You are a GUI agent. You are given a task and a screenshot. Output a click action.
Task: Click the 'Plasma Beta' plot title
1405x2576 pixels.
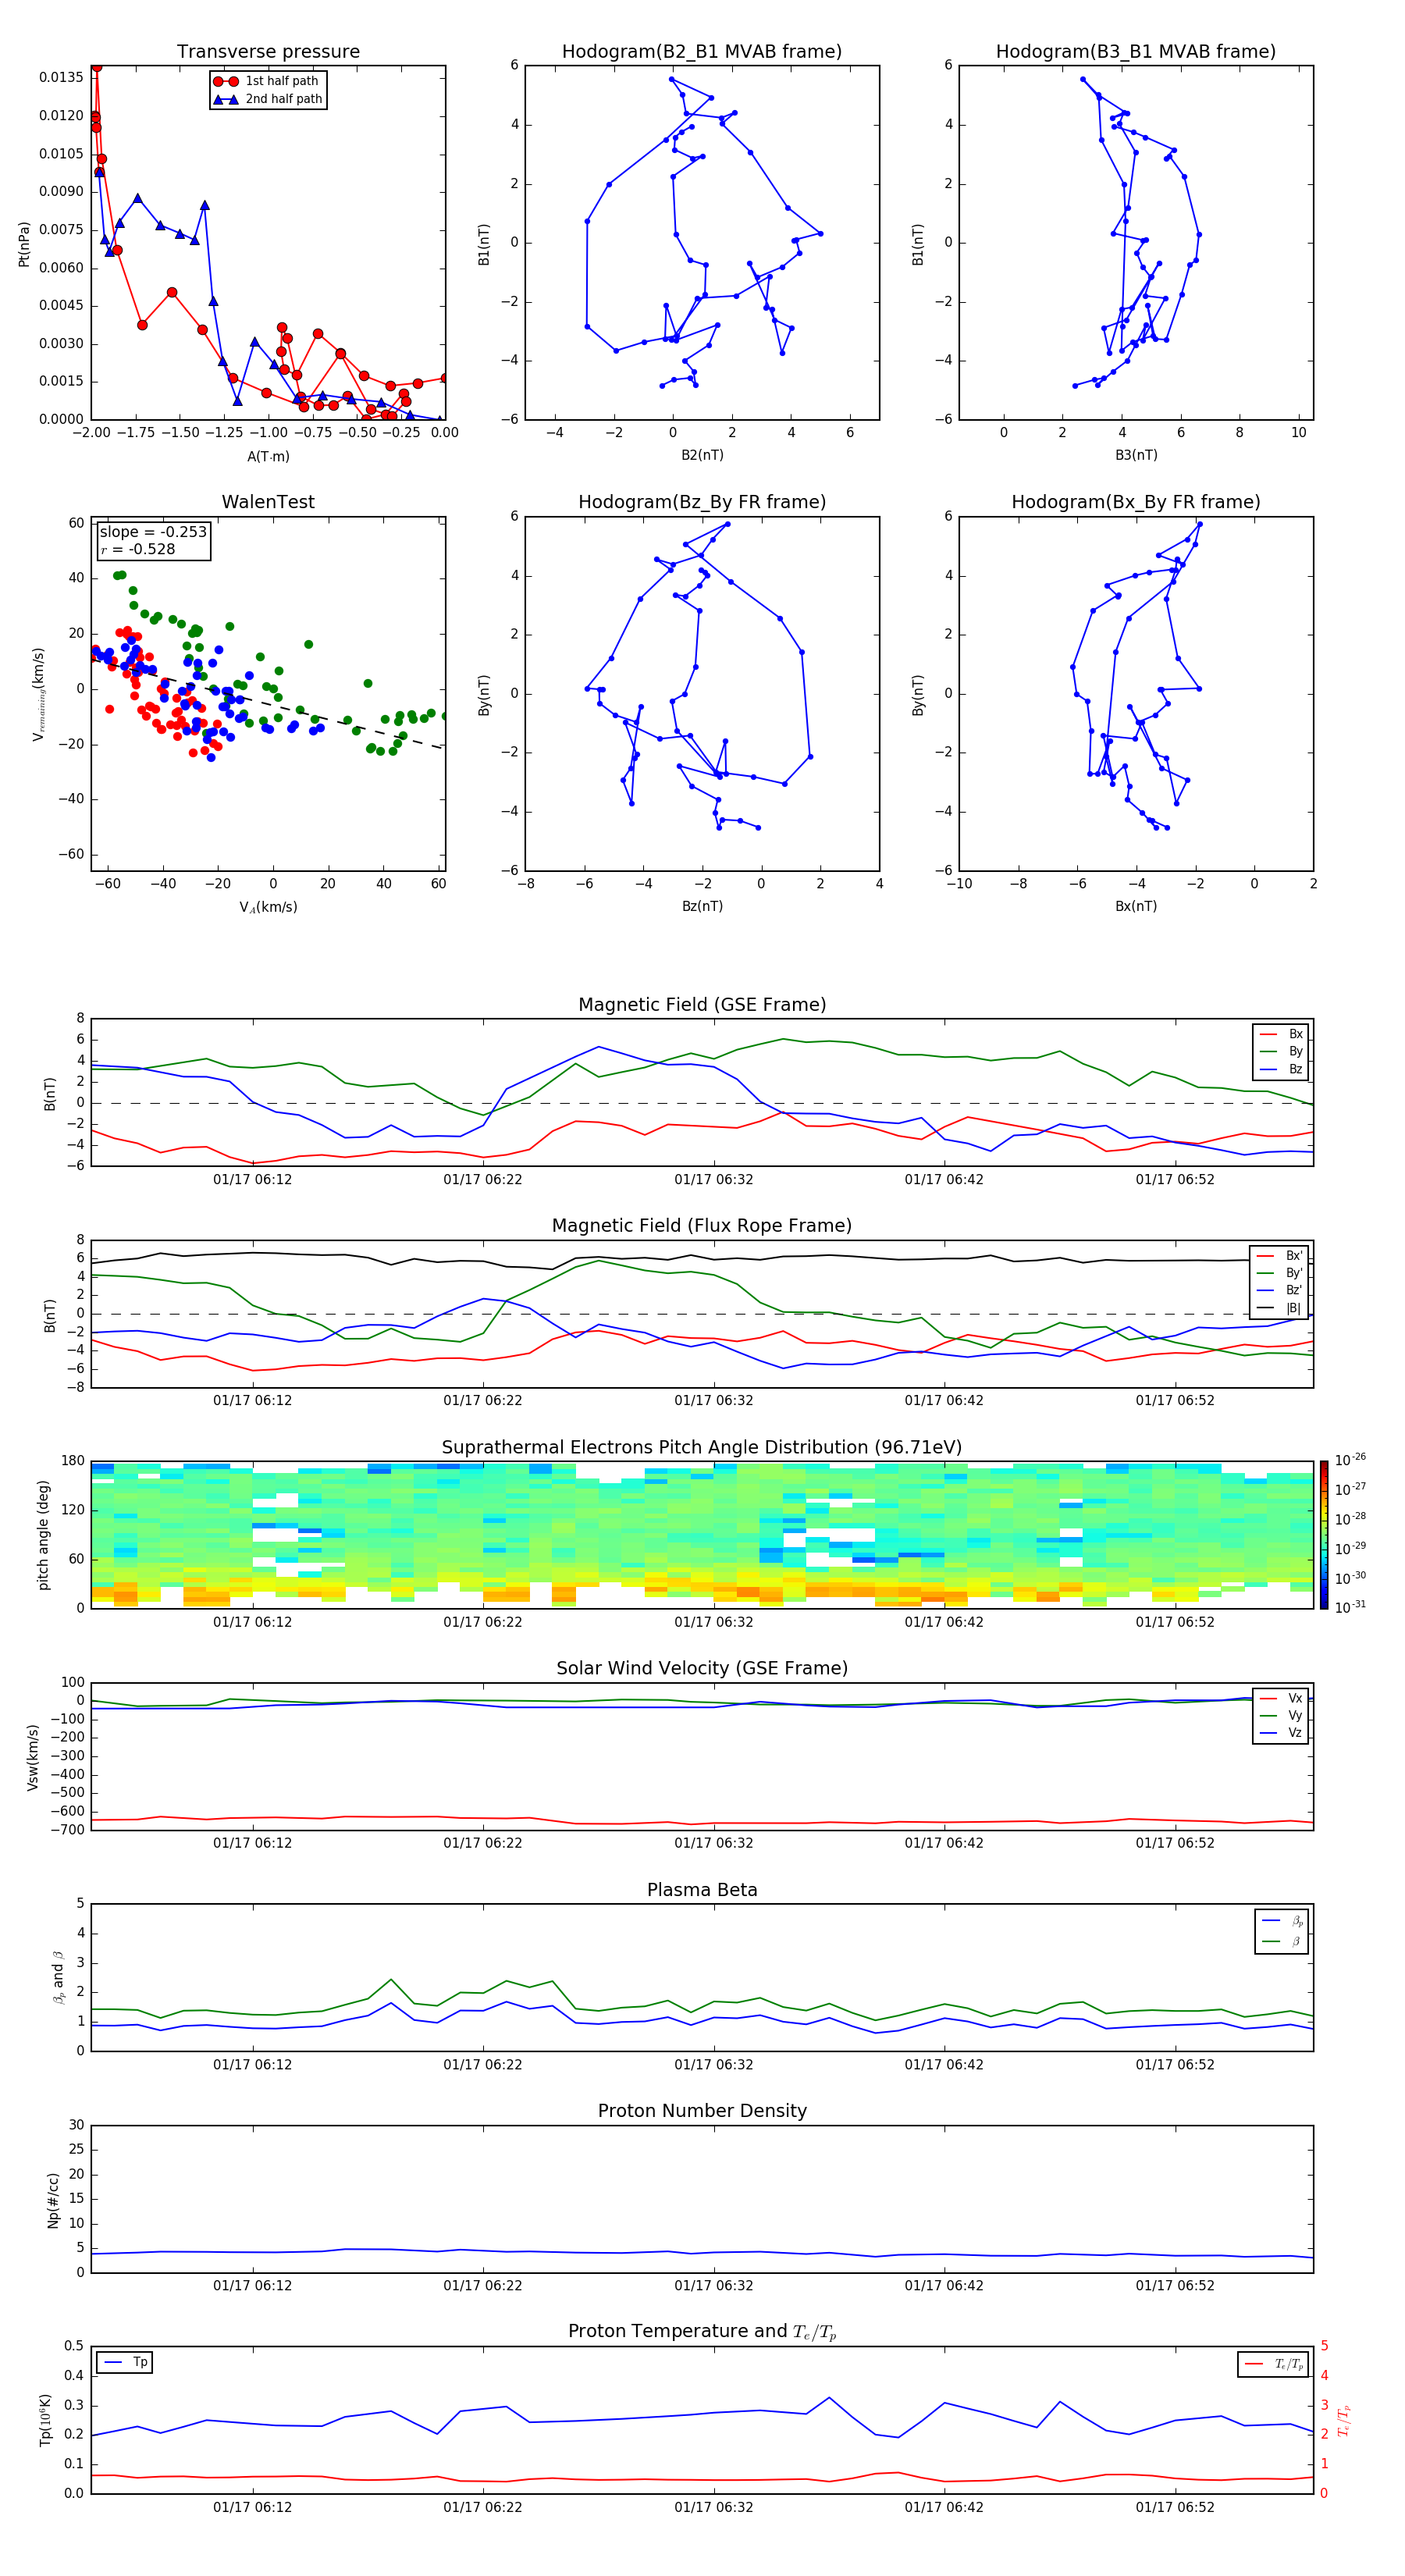tap(702, 1890)
